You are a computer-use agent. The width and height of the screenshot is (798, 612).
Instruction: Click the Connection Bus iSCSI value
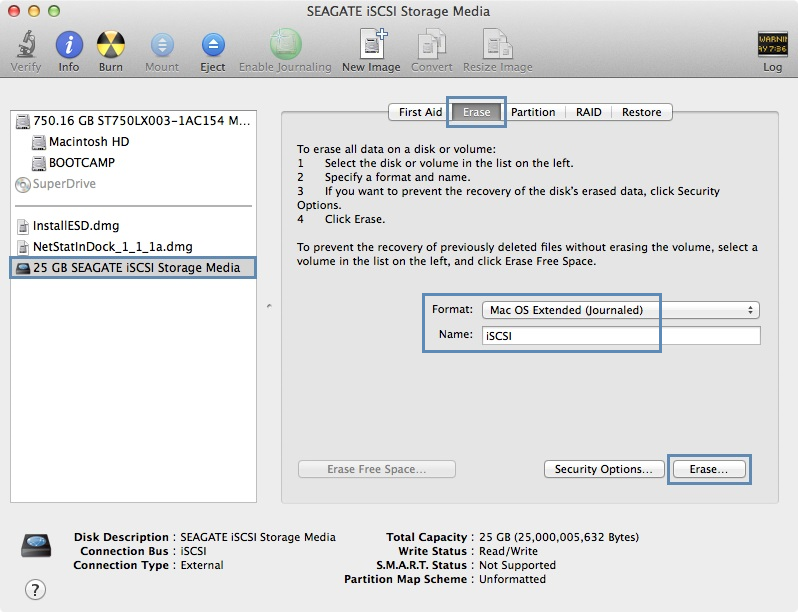click(x=193, y=551)
